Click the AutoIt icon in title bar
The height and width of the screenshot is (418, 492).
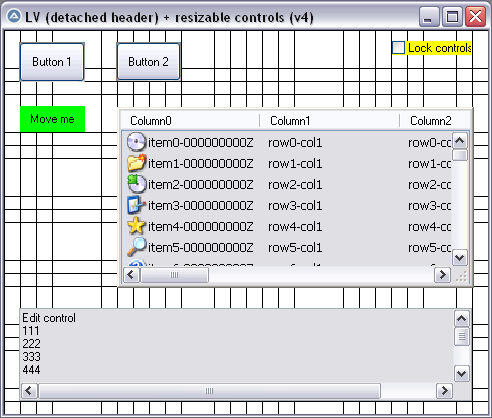14,16
